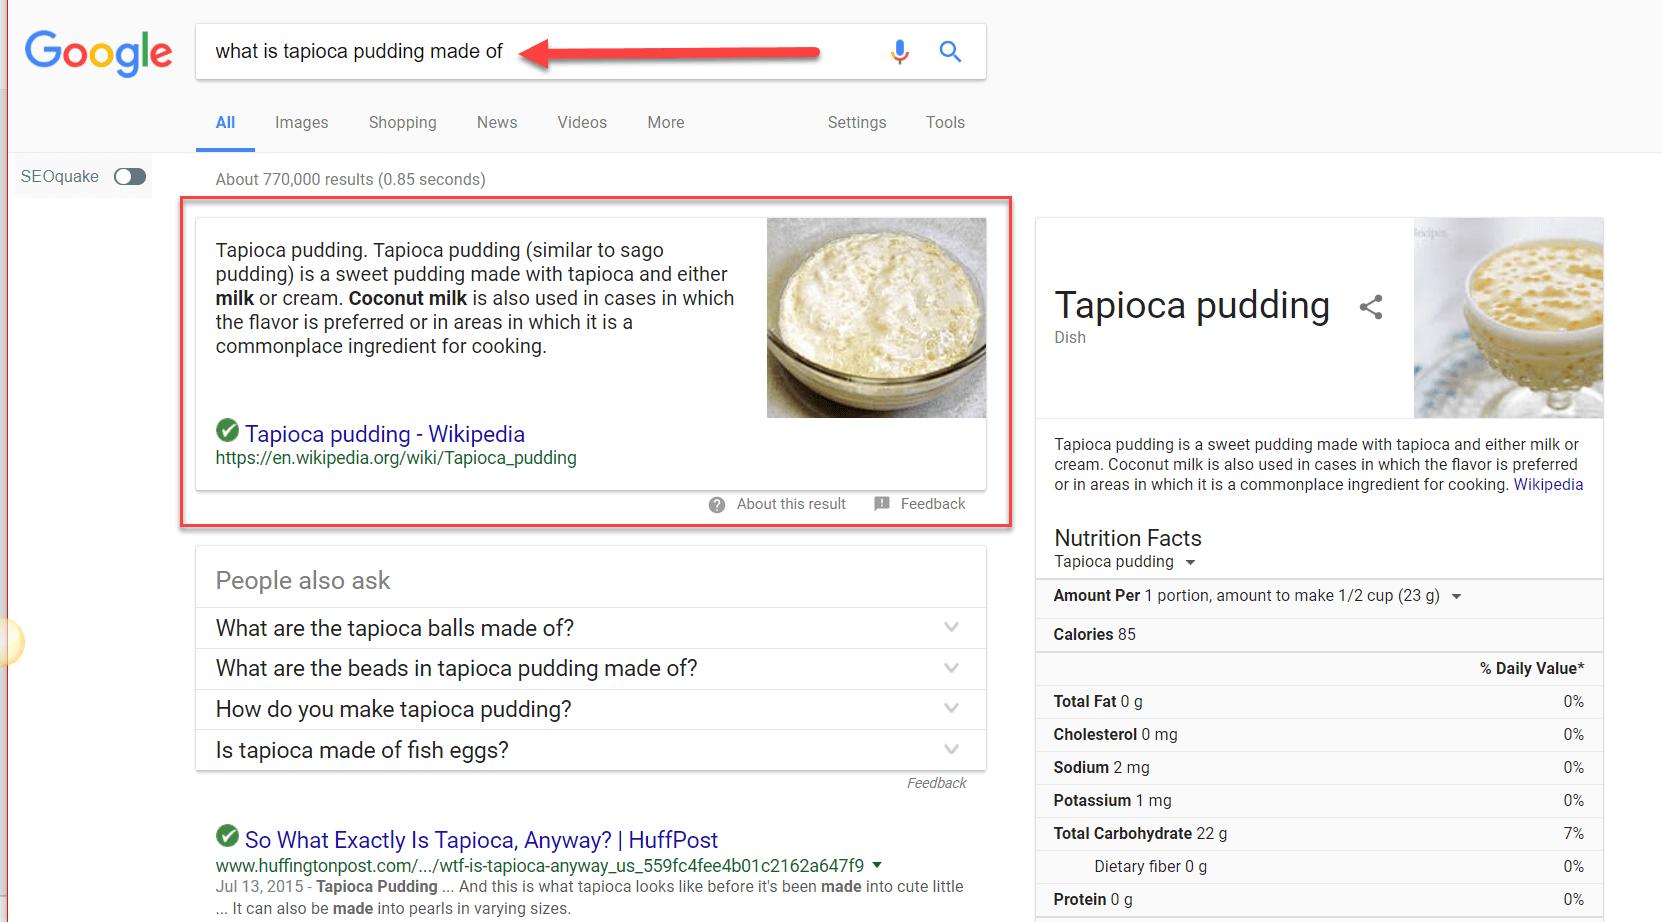The image size is (1662, 922).
Task: Expand 'What are the tapioca balls made of?'
Action: tap(591, 628)
